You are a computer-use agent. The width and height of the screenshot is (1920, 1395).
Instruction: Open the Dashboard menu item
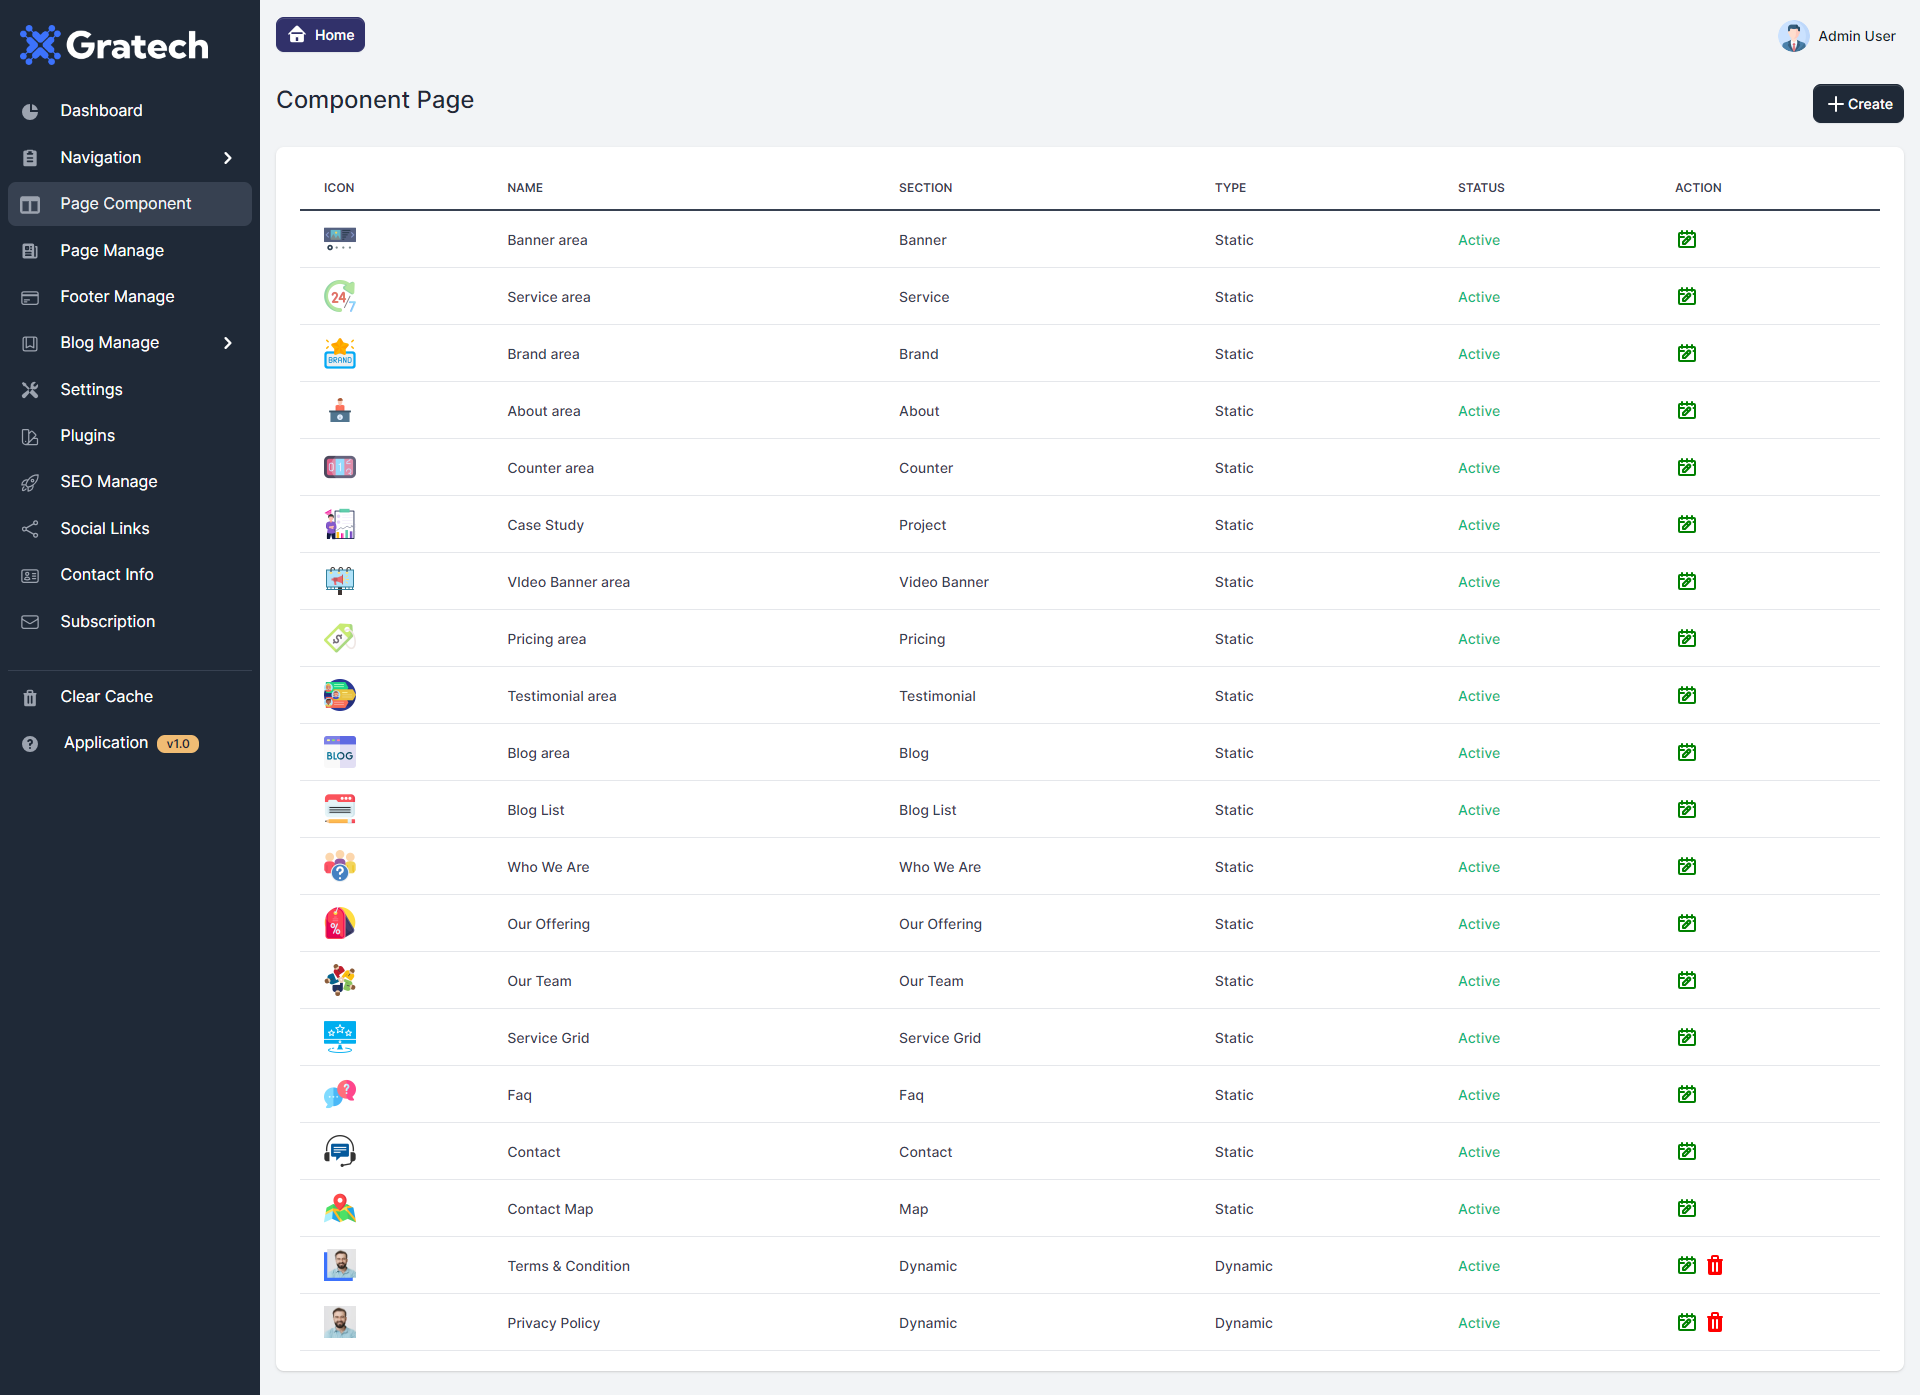coord(101,111)
